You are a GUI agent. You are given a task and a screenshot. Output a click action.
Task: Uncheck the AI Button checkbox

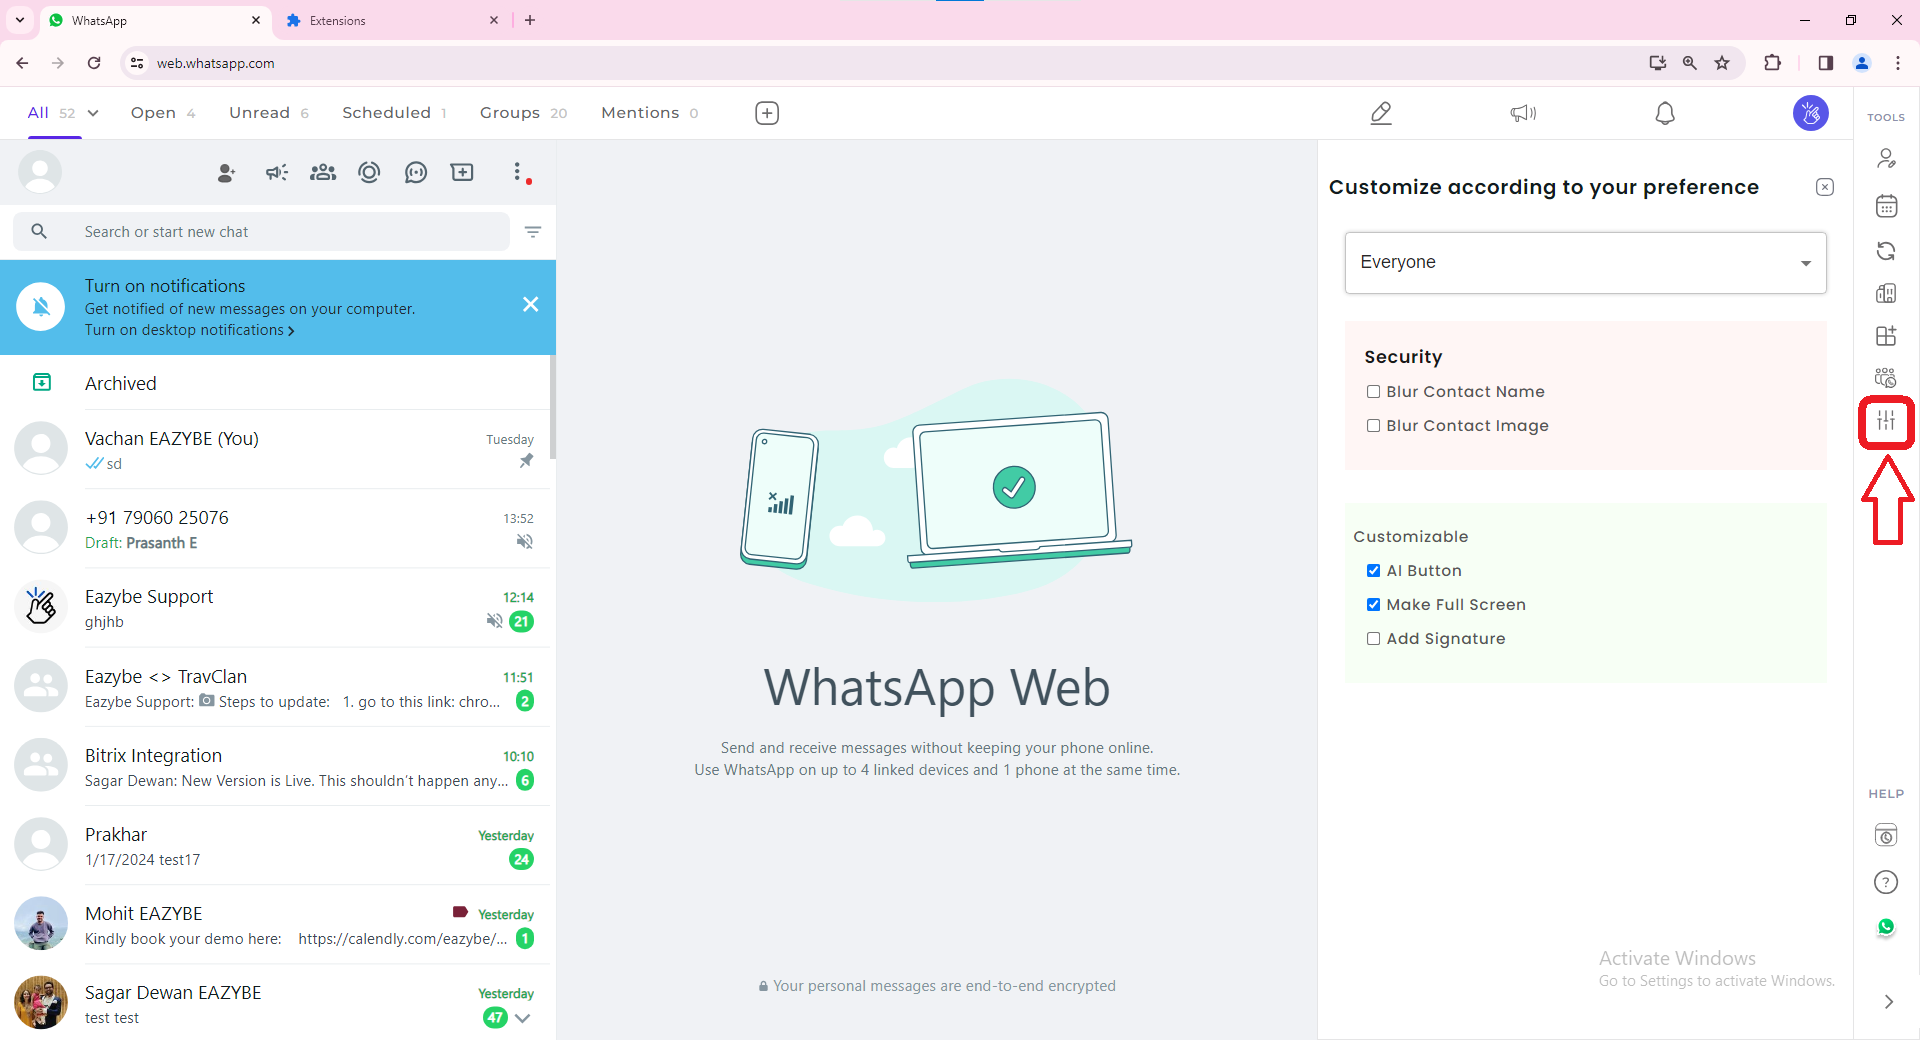pyautogui.click(x=1373, y=571)
